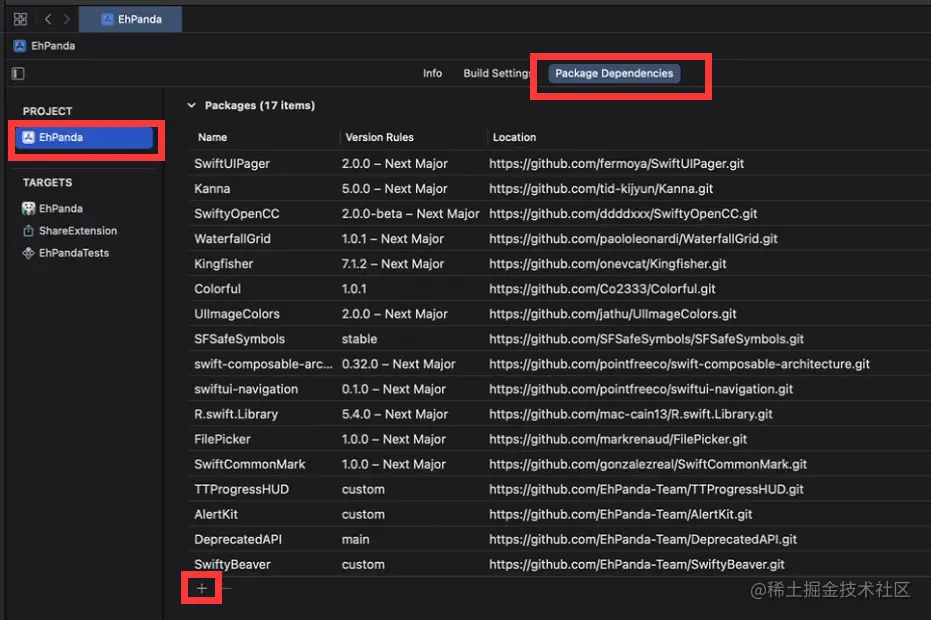The image size is (931, 620).
Task: Click the EhPandaTests target icon
Action: (28, 253)
